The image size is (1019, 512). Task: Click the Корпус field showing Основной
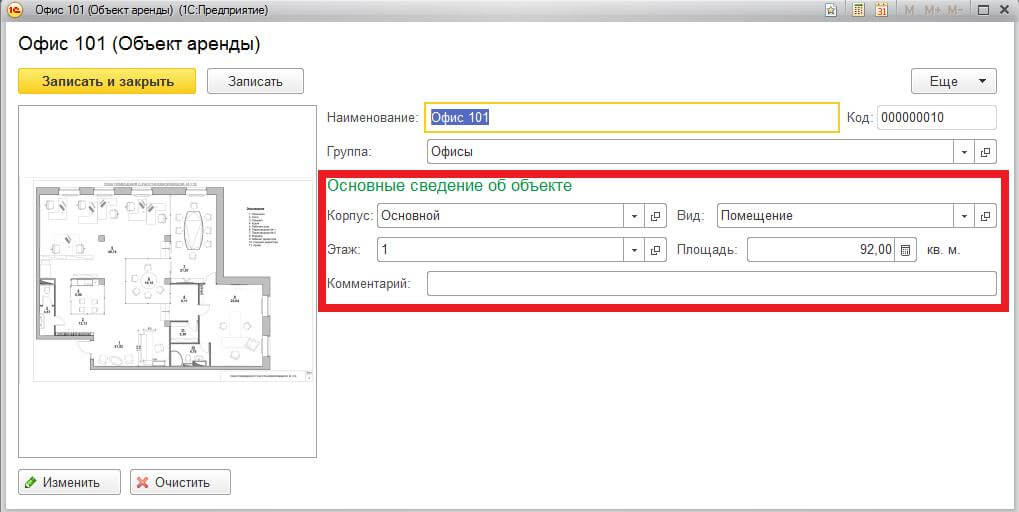coord(500,216)
